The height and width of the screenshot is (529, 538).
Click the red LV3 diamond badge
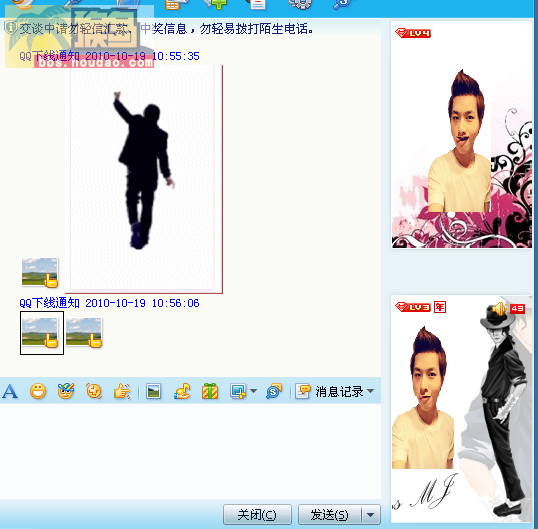(x=413, y=307)
